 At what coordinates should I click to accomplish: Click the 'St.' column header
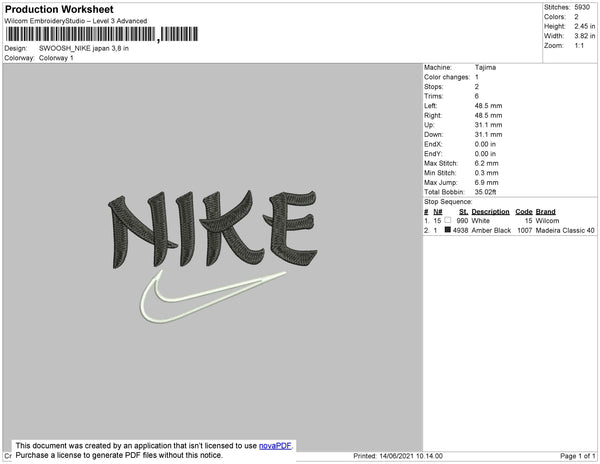463,212
